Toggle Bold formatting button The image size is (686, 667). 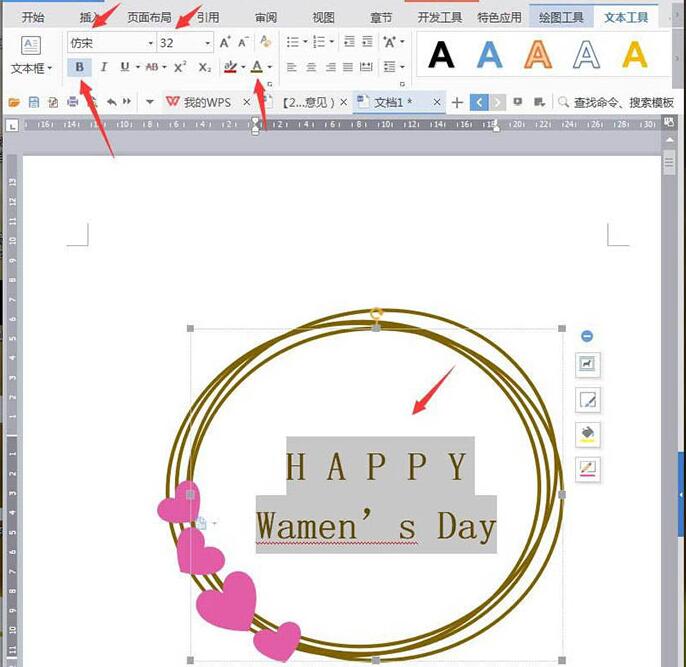[79, 67]
